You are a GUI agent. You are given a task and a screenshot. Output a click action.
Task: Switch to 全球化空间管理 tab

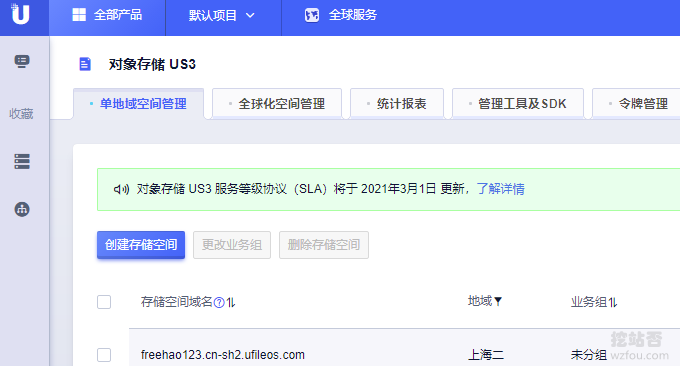(x=277, y=104)
